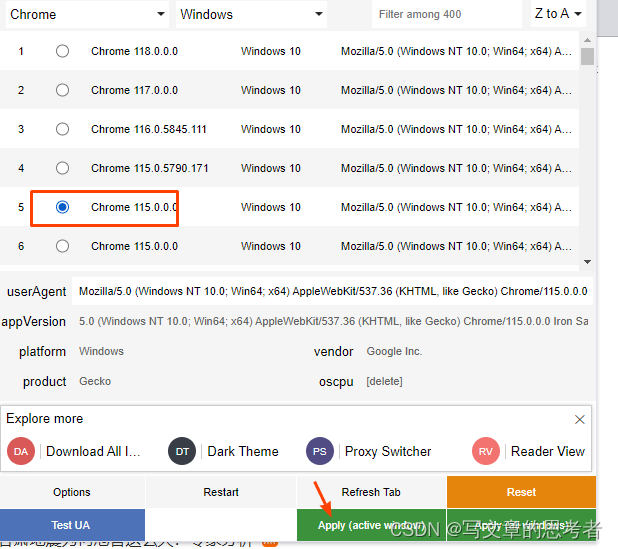Image resolution: width=618 pixels, height=549 pixels.
Task: Select the Chrome 116.0.5845.111 radio button
Action: coord(62,129)
